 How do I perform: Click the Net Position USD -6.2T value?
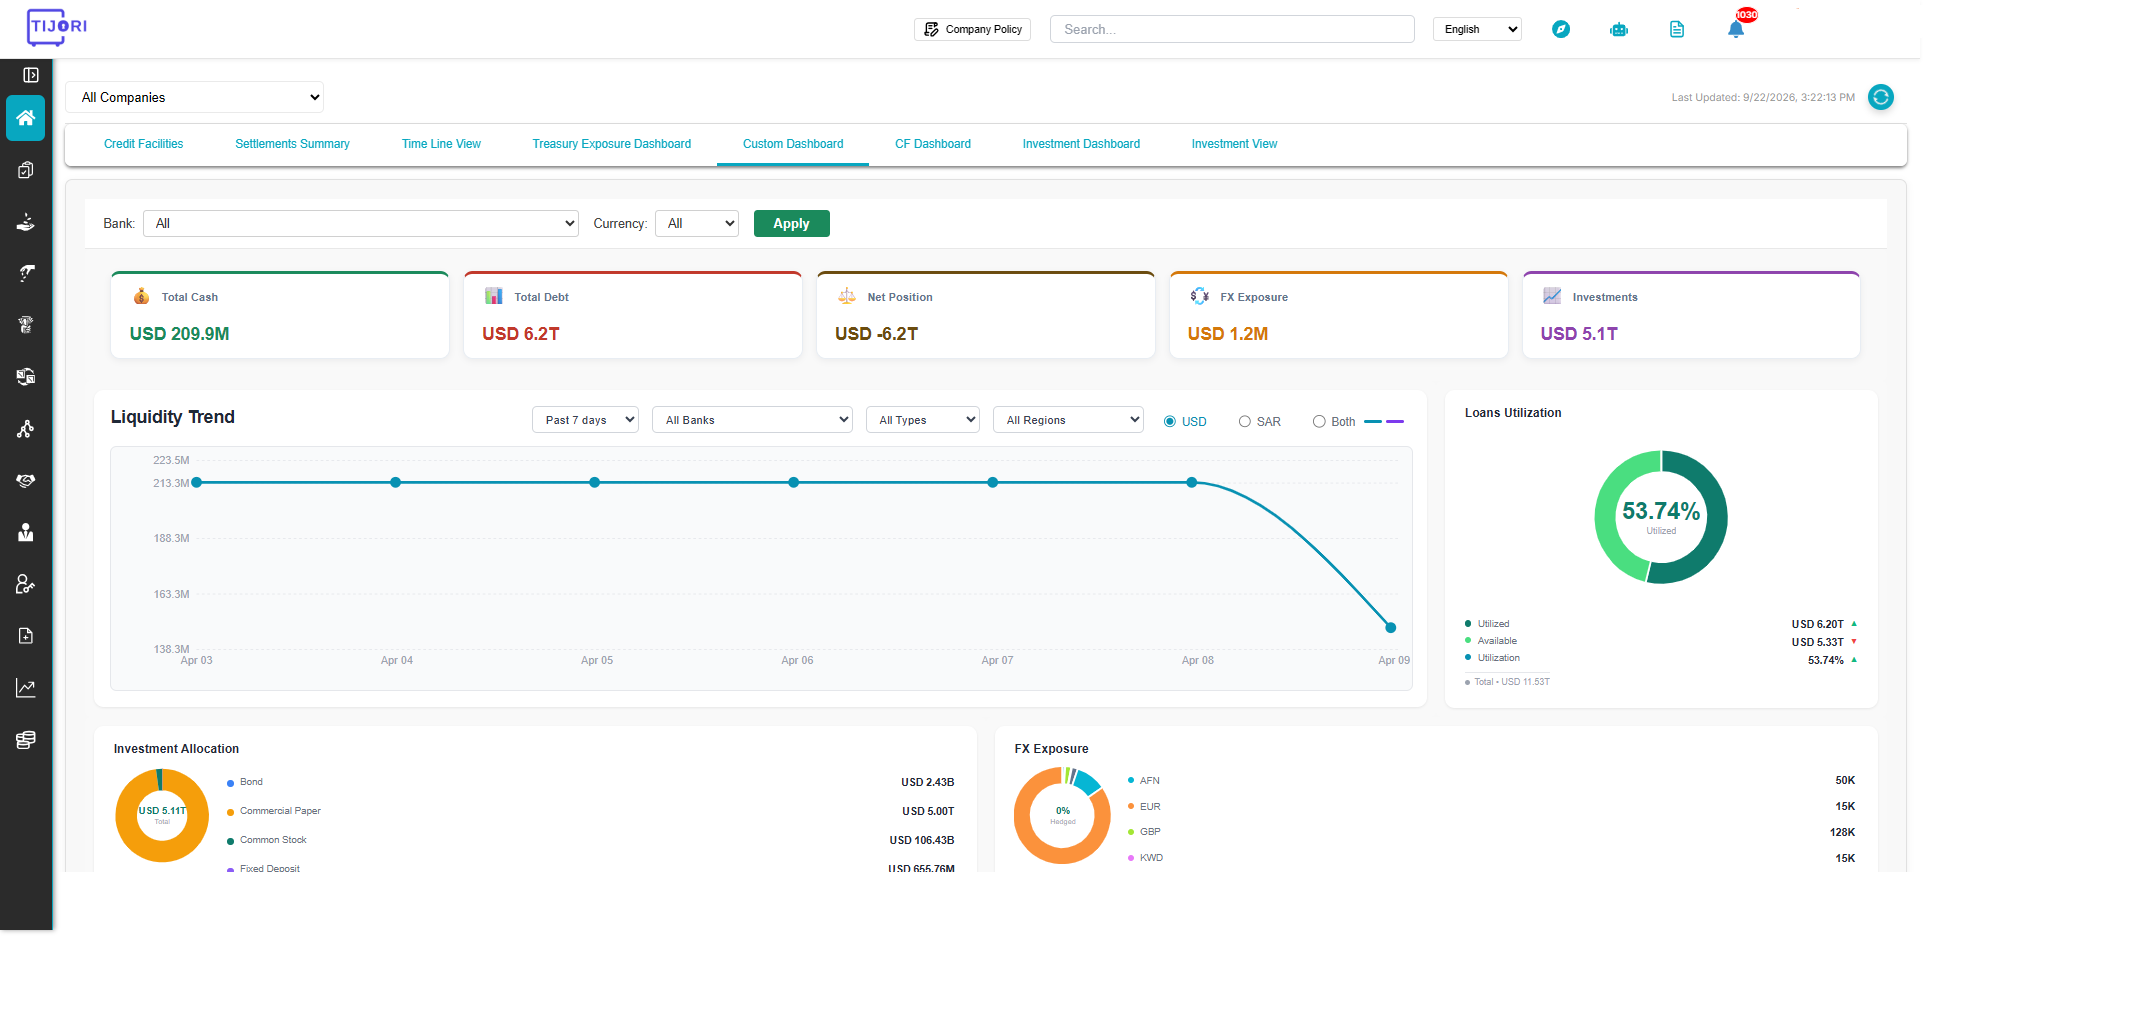[877, 334]
